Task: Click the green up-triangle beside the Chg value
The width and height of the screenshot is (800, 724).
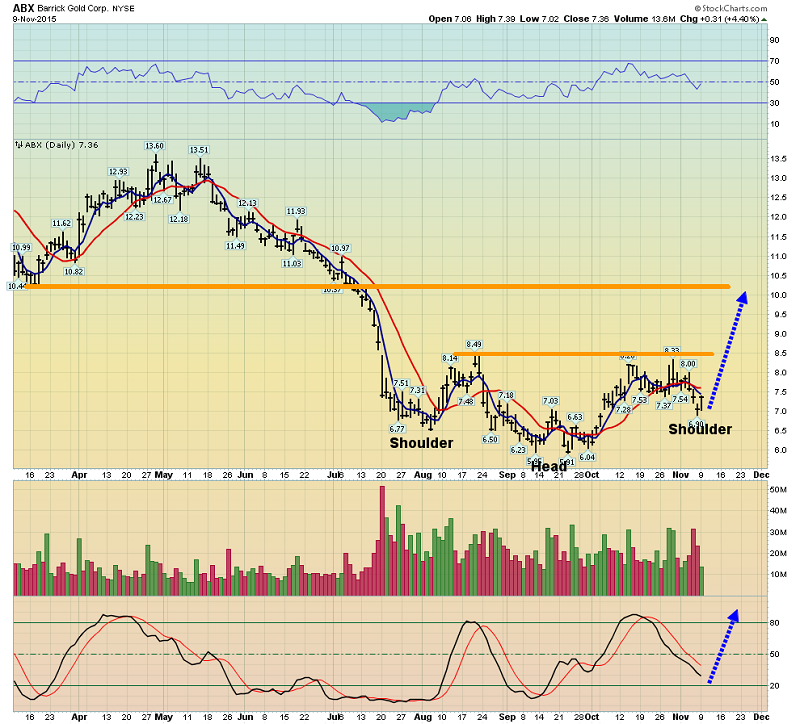Action: [x=764, y=20]
